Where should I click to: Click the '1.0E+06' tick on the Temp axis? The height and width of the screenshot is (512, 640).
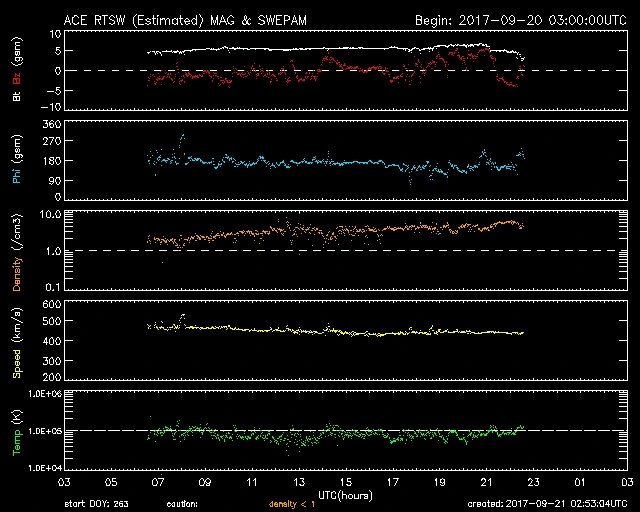tap(45, 394)
